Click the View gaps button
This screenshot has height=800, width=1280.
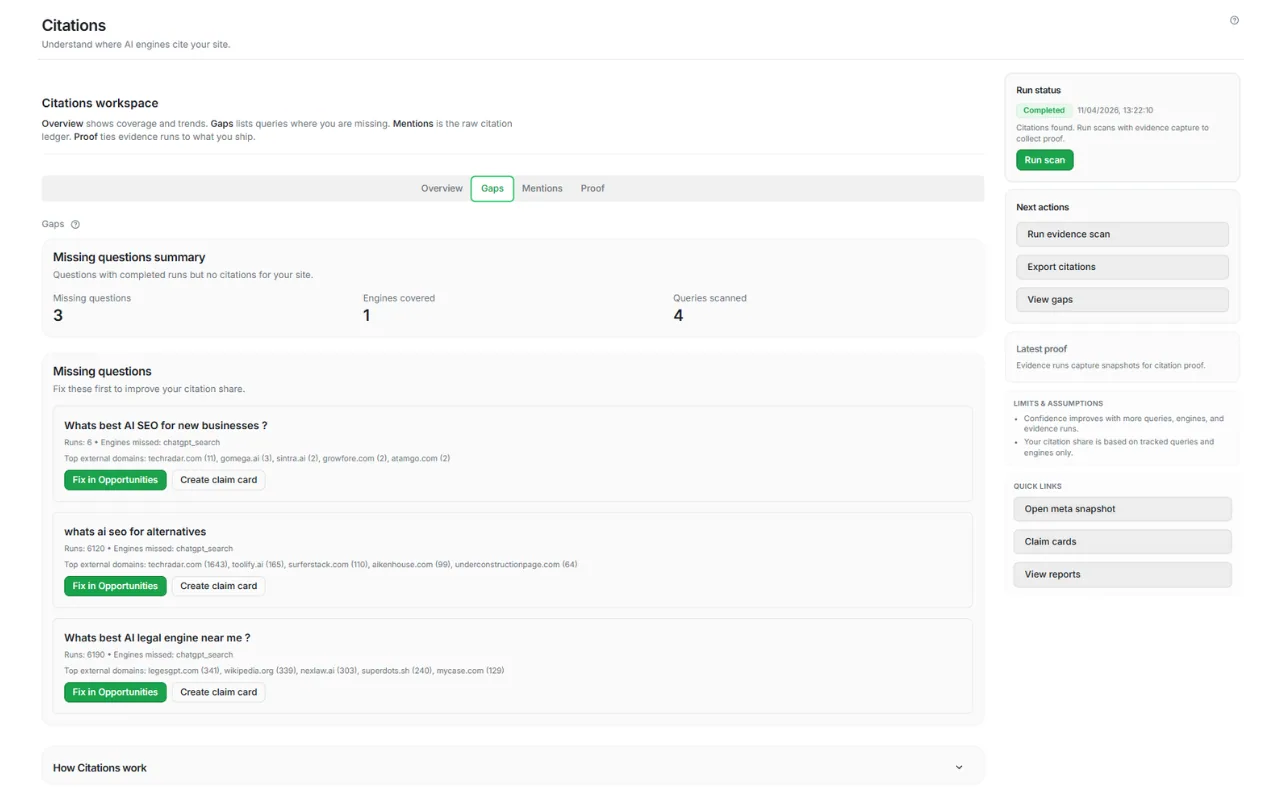(1122, 300)
